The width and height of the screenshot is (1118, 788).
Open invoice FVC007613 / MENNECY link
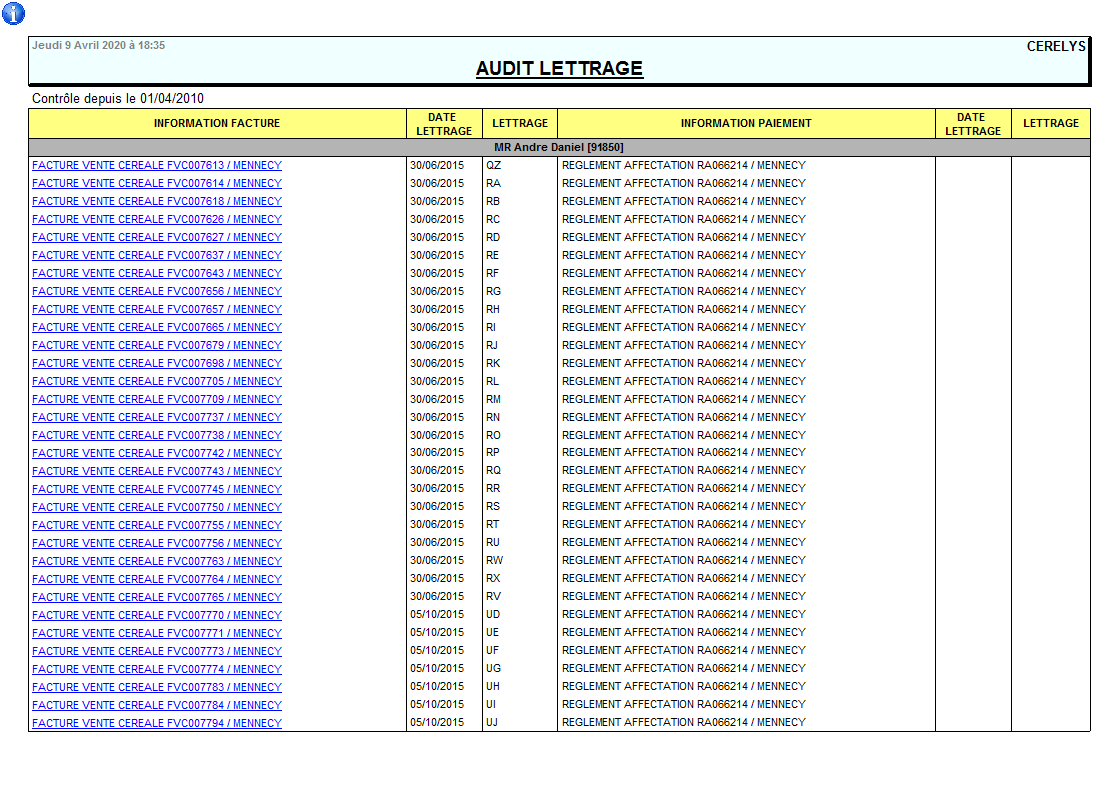[x=157, y=166]
